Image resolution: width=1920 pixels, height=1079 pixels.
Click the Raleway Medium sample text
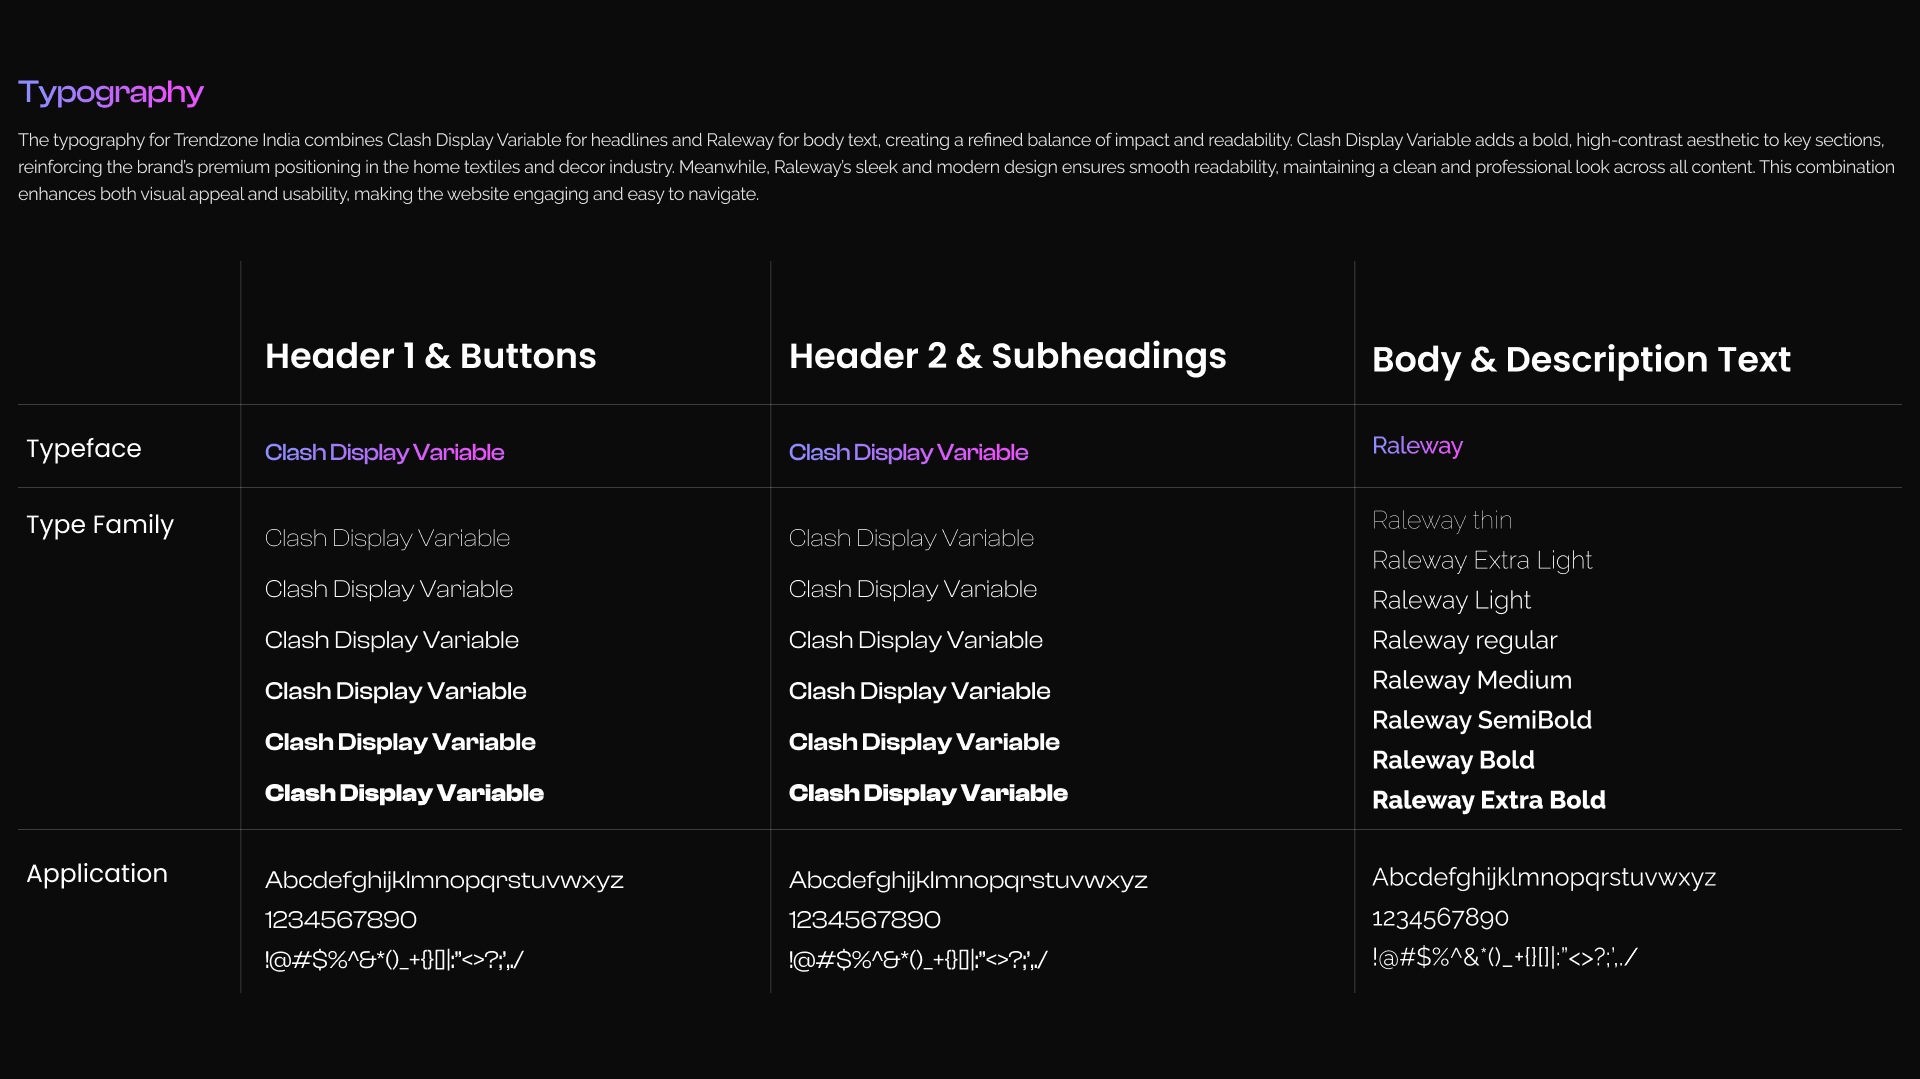(x=1471, y=680)
